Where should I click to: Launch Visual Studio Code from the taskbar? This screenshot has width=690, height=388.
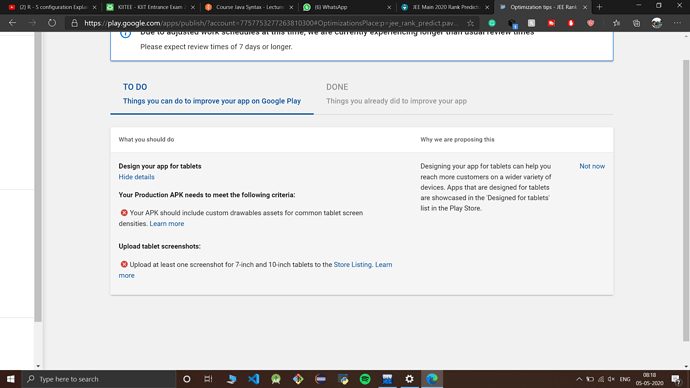click(x=253, y=379)
